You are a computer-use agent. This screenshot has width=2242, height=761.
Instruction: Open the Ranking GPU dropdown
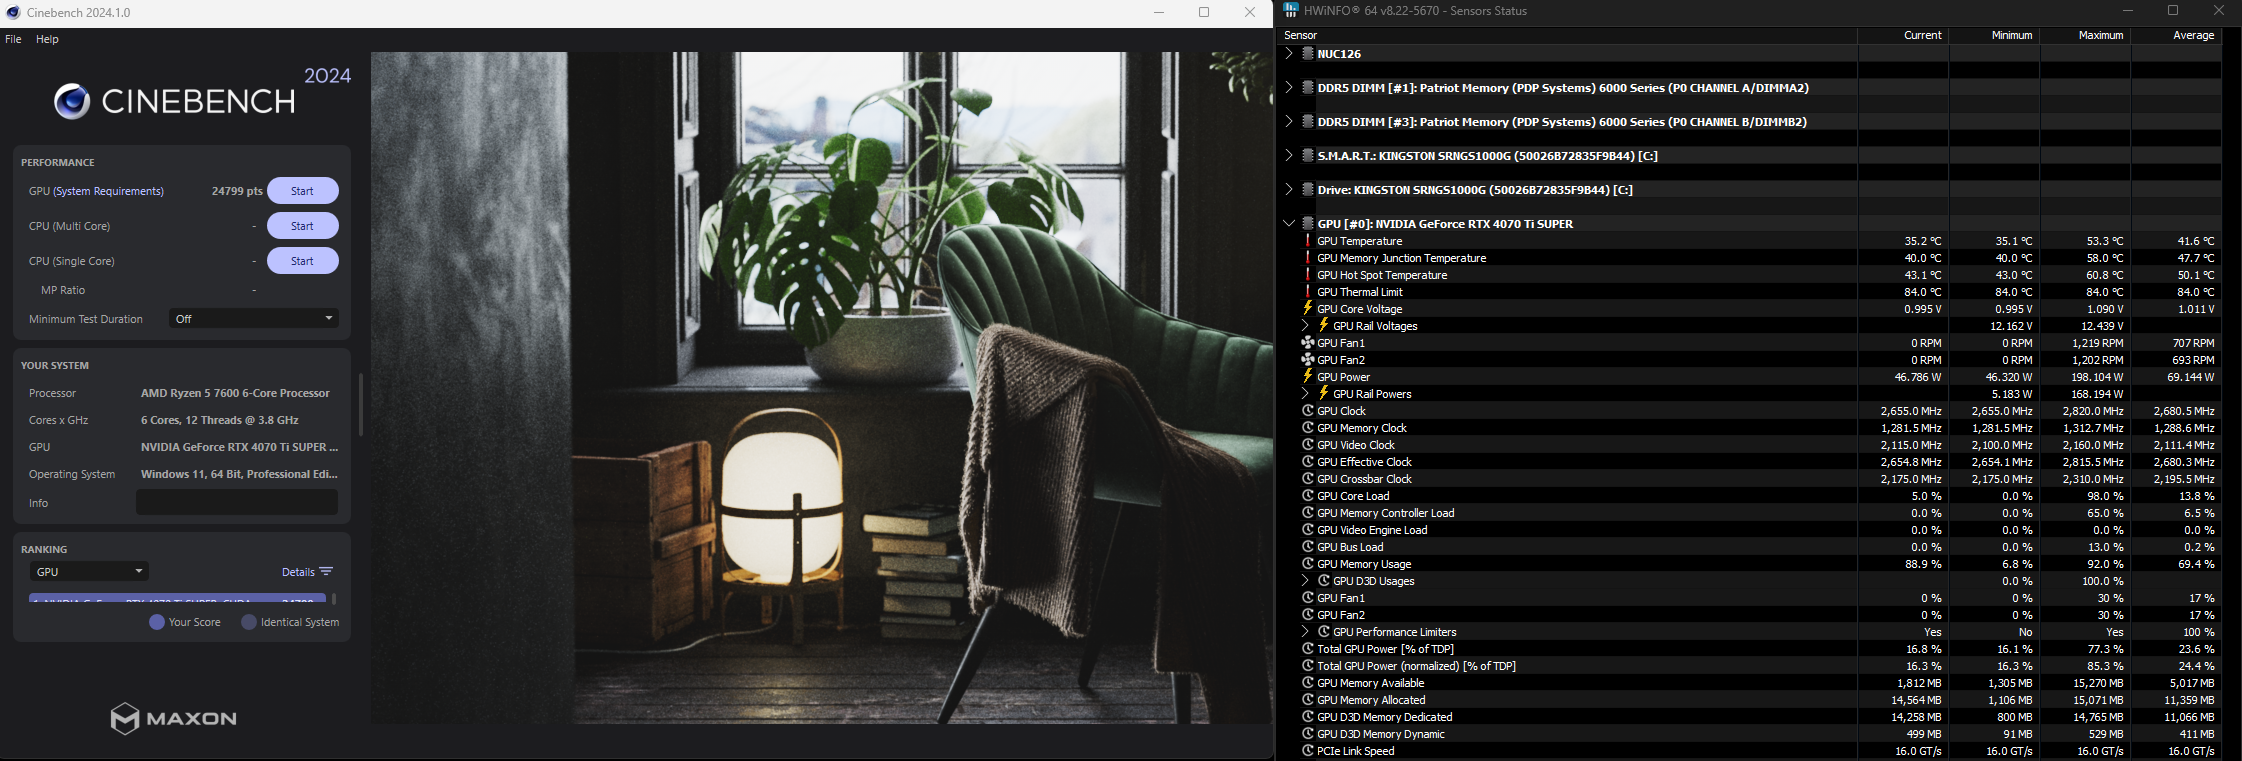89,572
